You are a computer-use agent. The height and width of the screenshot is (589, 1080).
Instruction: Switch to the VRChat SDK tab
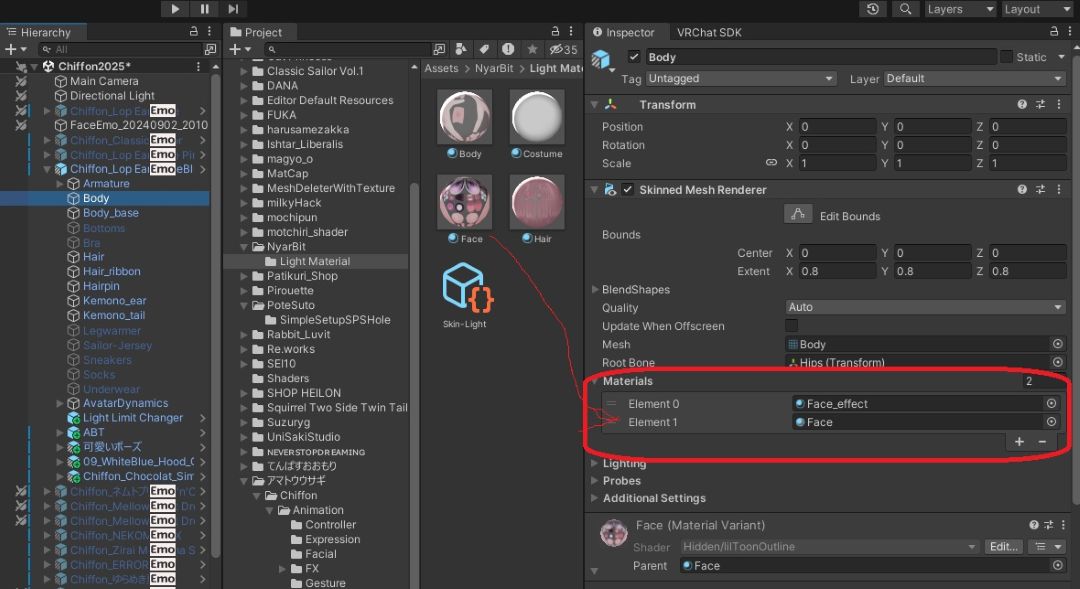pos(711,31)
